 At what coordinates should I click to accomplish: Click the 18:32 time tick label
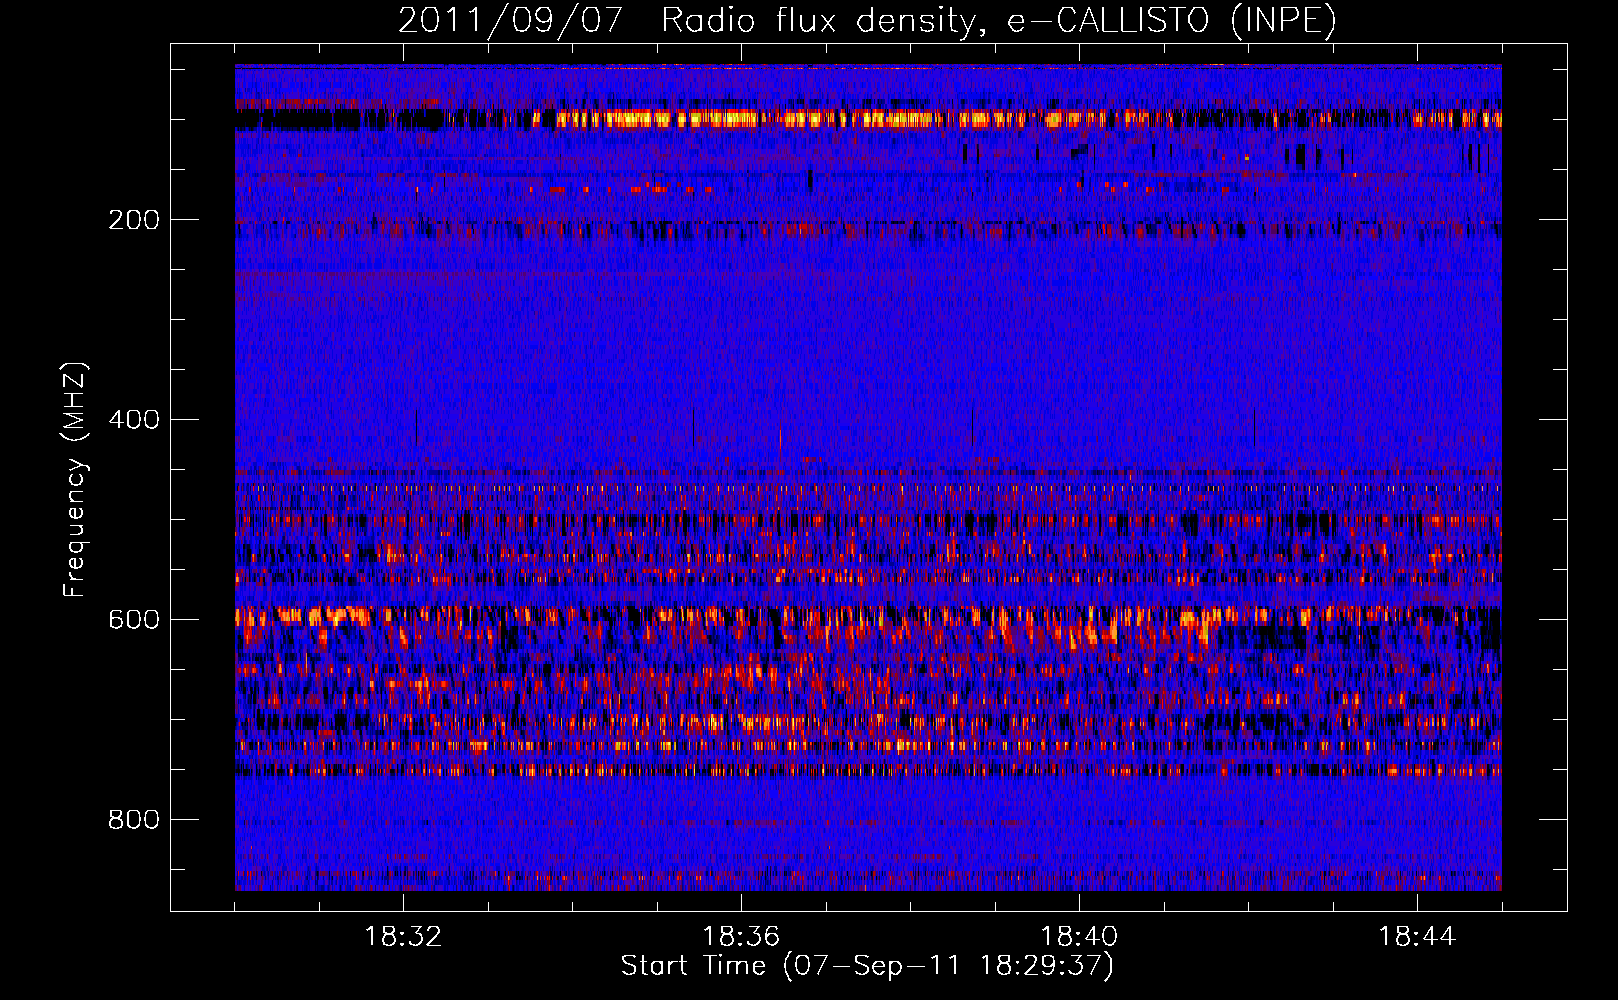click(403, 937)
